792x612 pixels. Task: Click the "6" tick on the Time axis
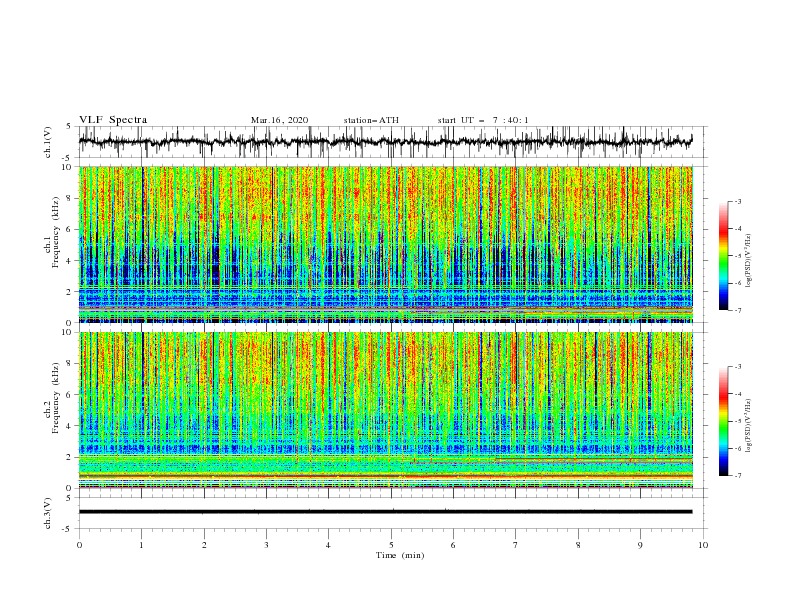pyautogui.click(x=453, y=545)
